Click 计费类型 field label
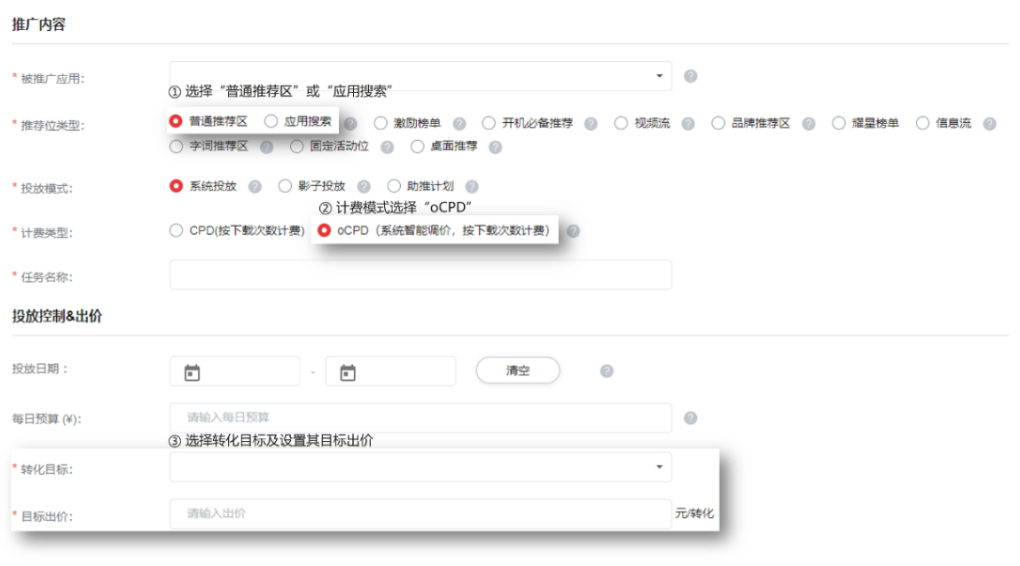 47,233
